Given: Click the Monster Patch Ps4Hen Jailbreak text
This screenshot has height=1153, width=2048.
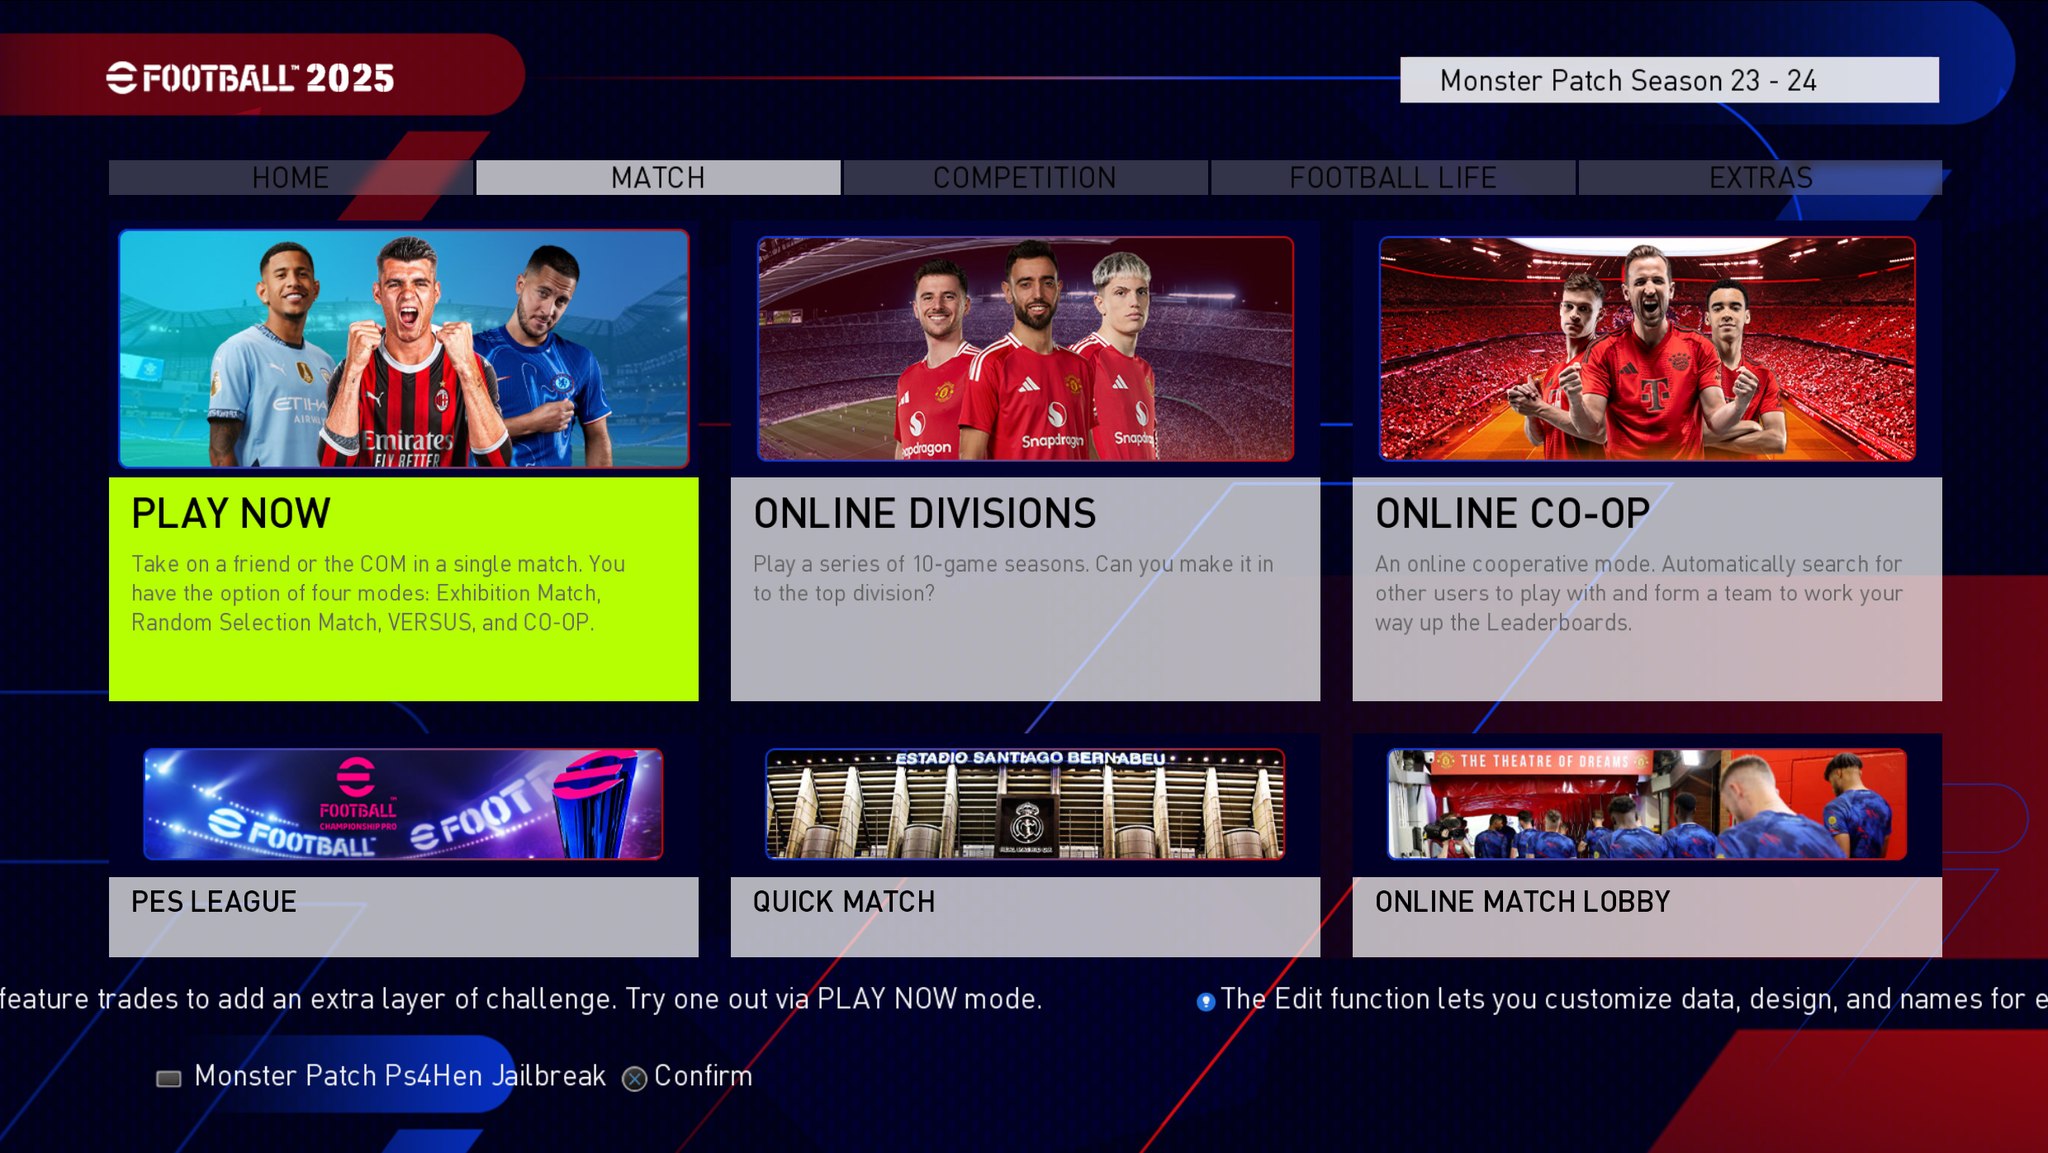Looking at the screenshot, I should pos(400,1076).
